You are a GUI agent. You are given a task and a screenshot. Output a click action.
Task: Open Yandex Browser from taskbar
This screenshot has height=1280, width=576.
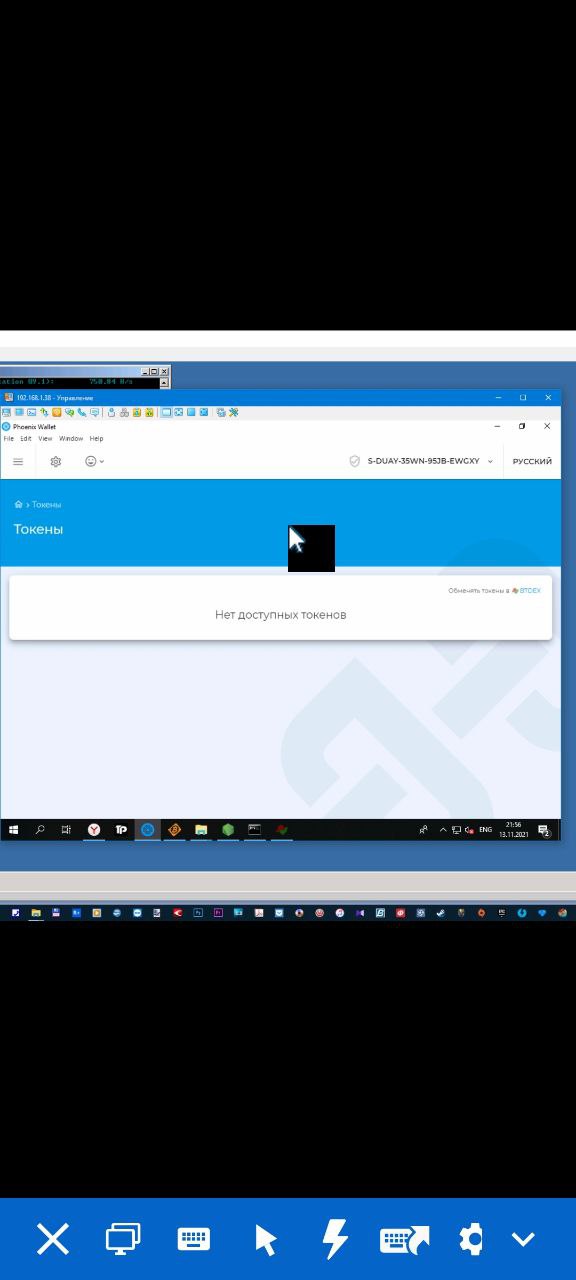[93, 830]
